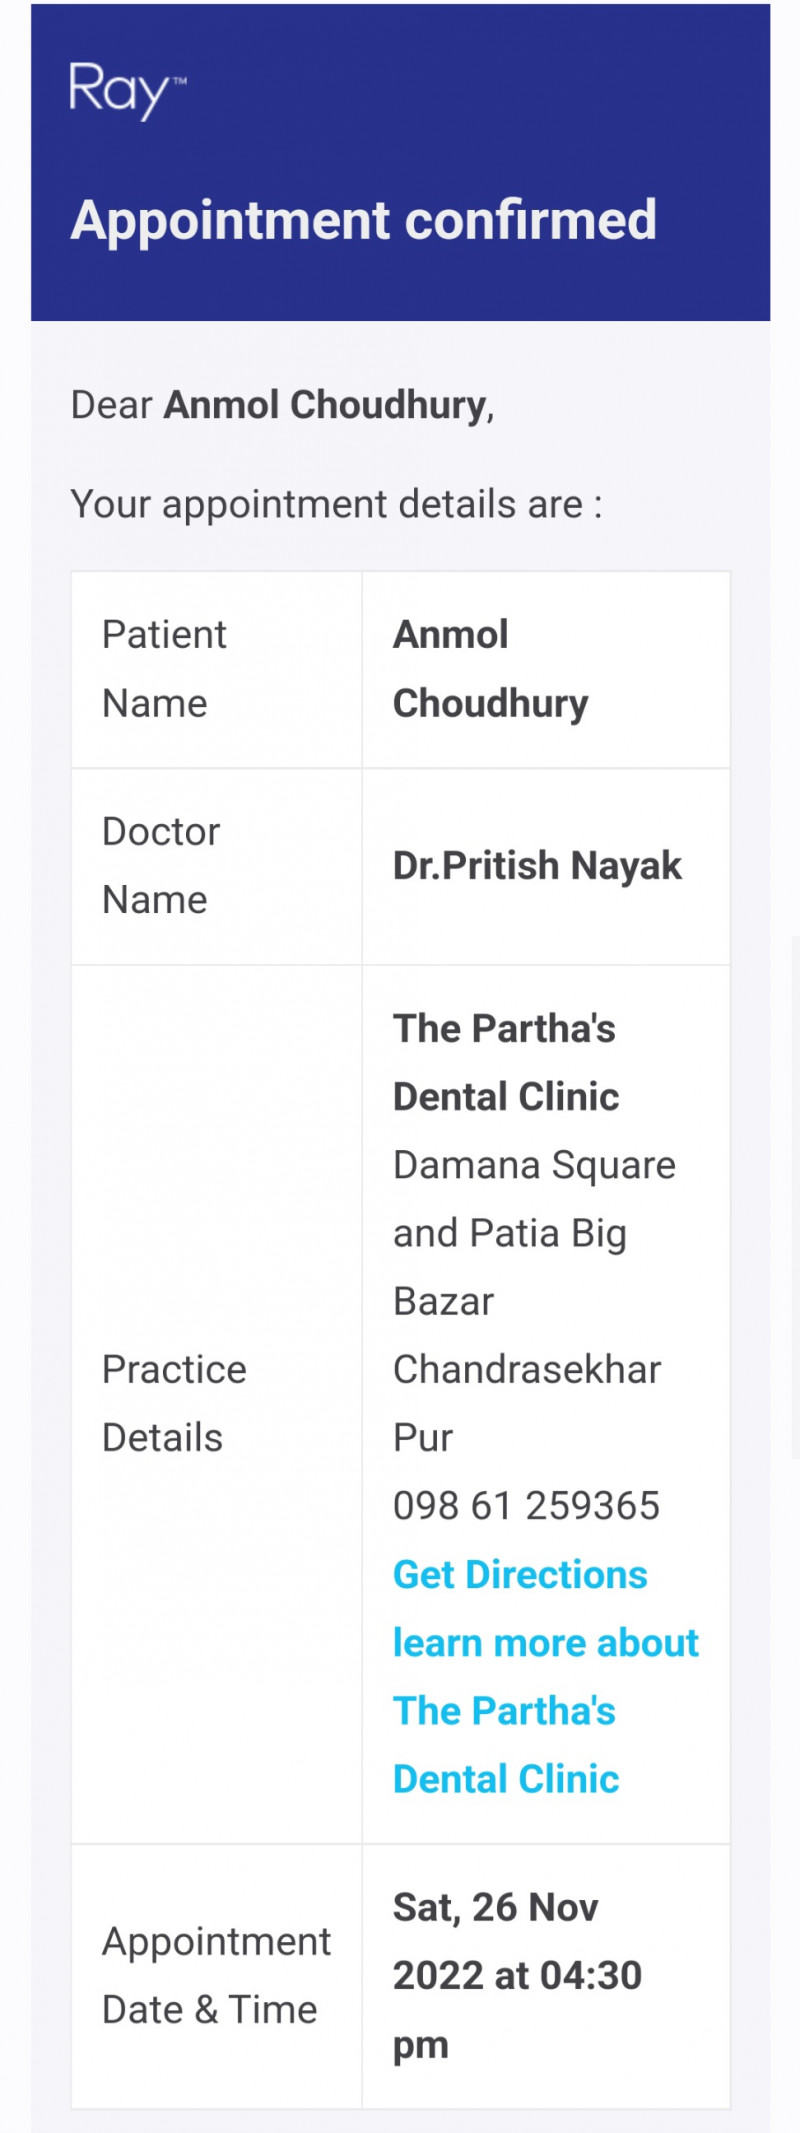
Task: Select the Sat, 26 Nov 2022 appointment time
Action: click(517, 1976)
